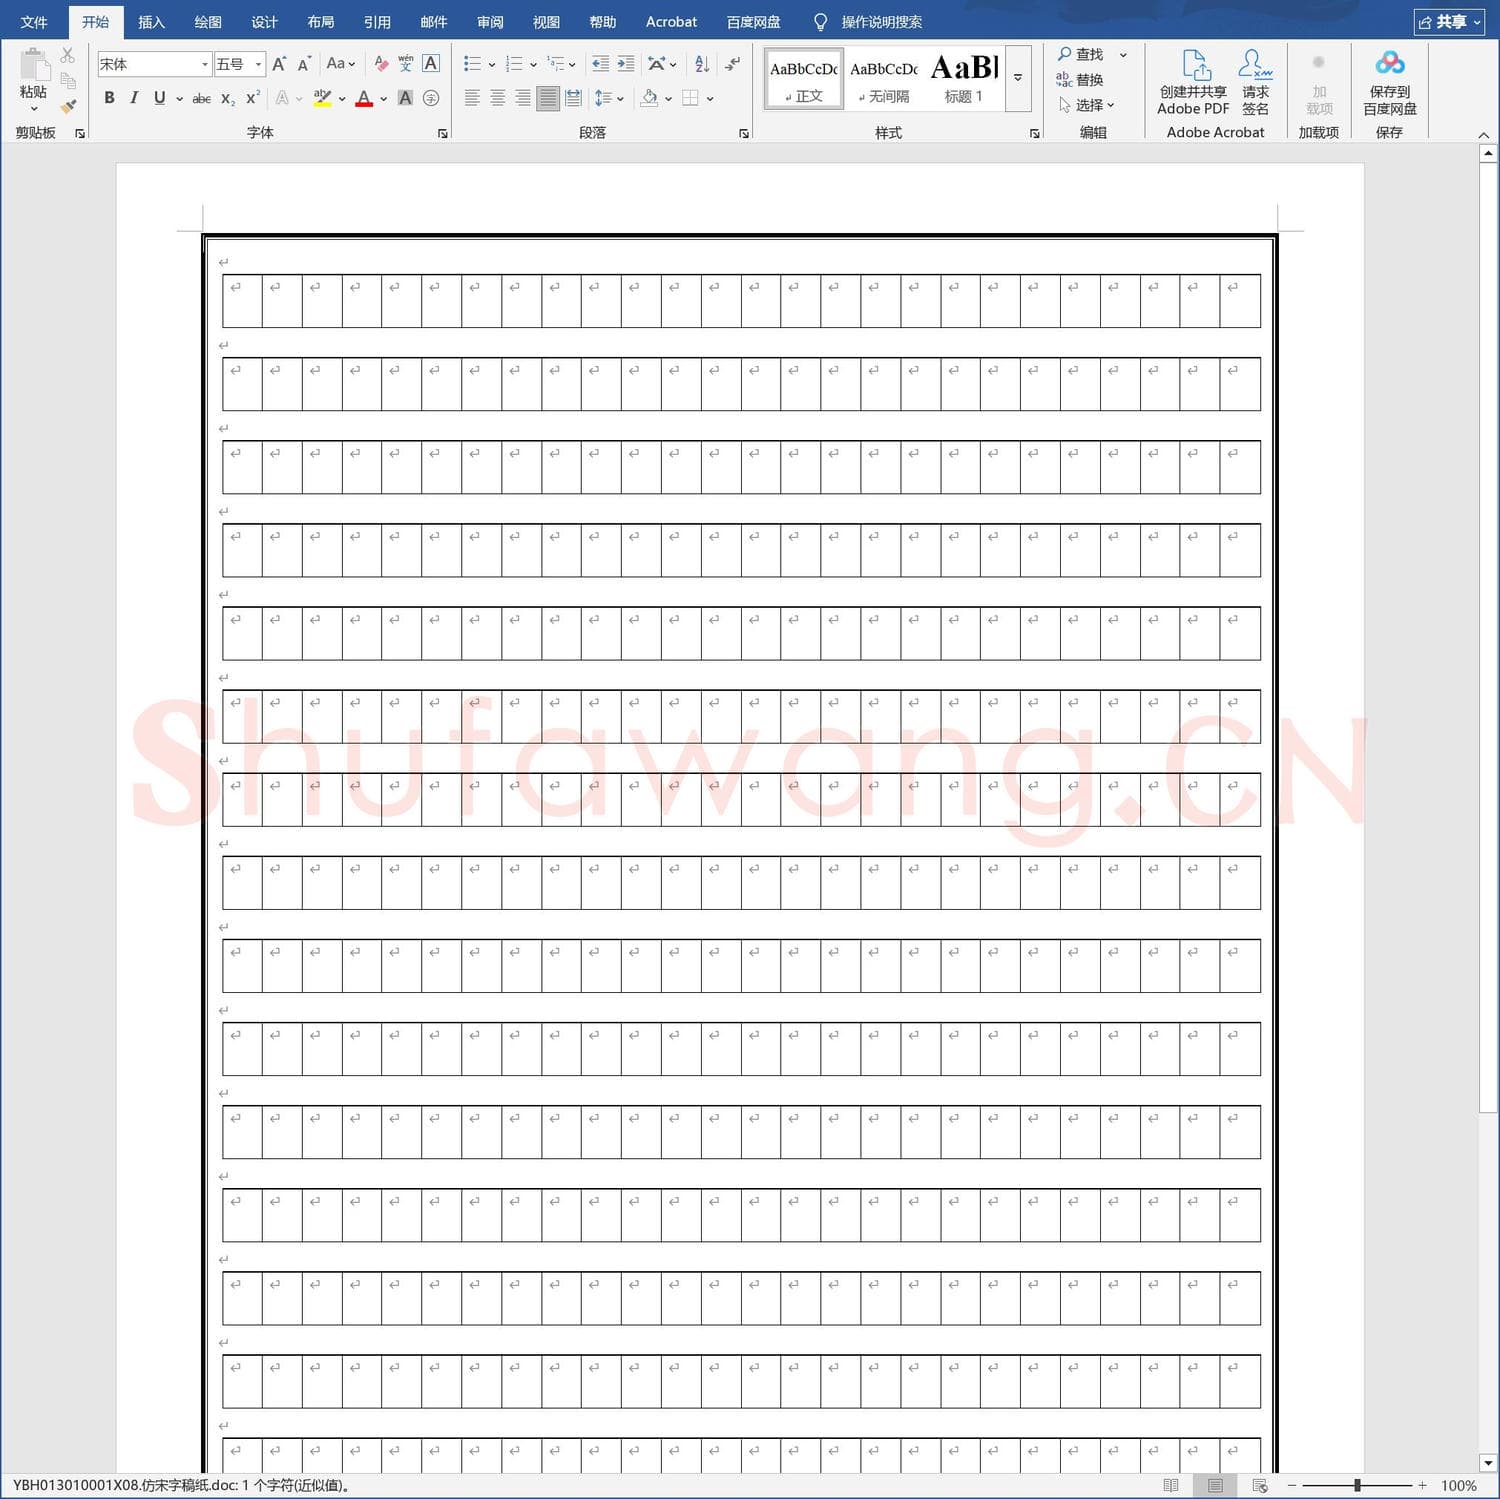Image resolution: width=1500 pixels, height=1499 pixels.
Task: Switch to Web Layout view in status bar
Action: pos(1260,1486)
